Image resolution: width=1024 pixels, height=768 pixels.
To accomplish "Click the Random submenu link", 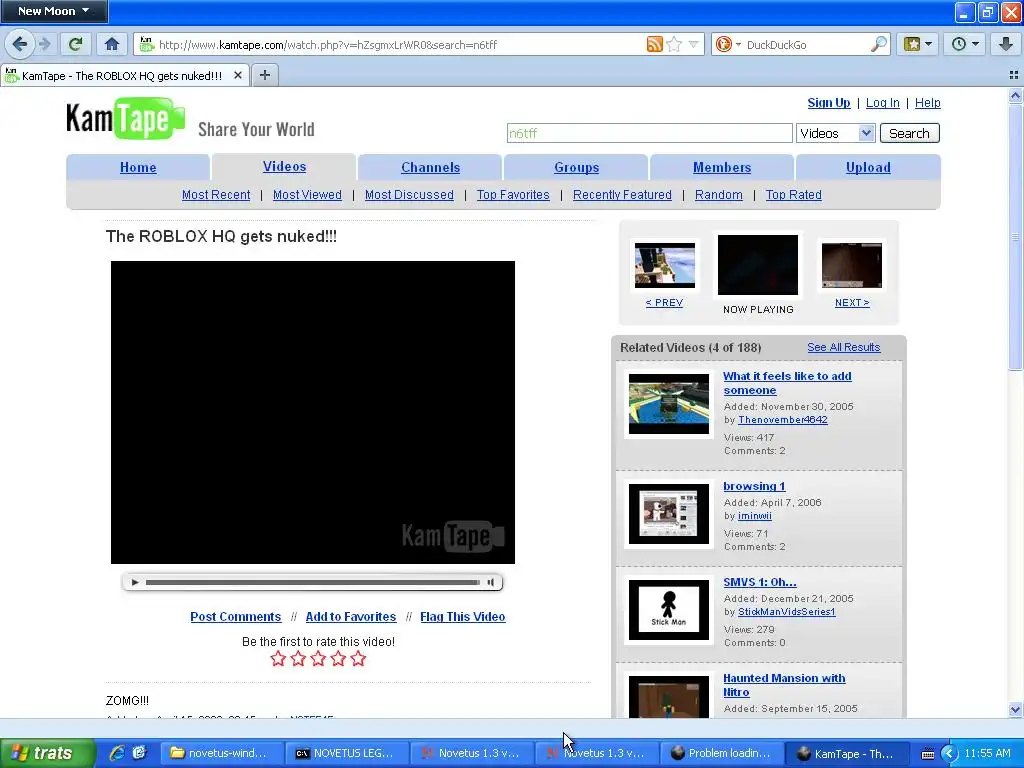I will [x=718, y=195].
